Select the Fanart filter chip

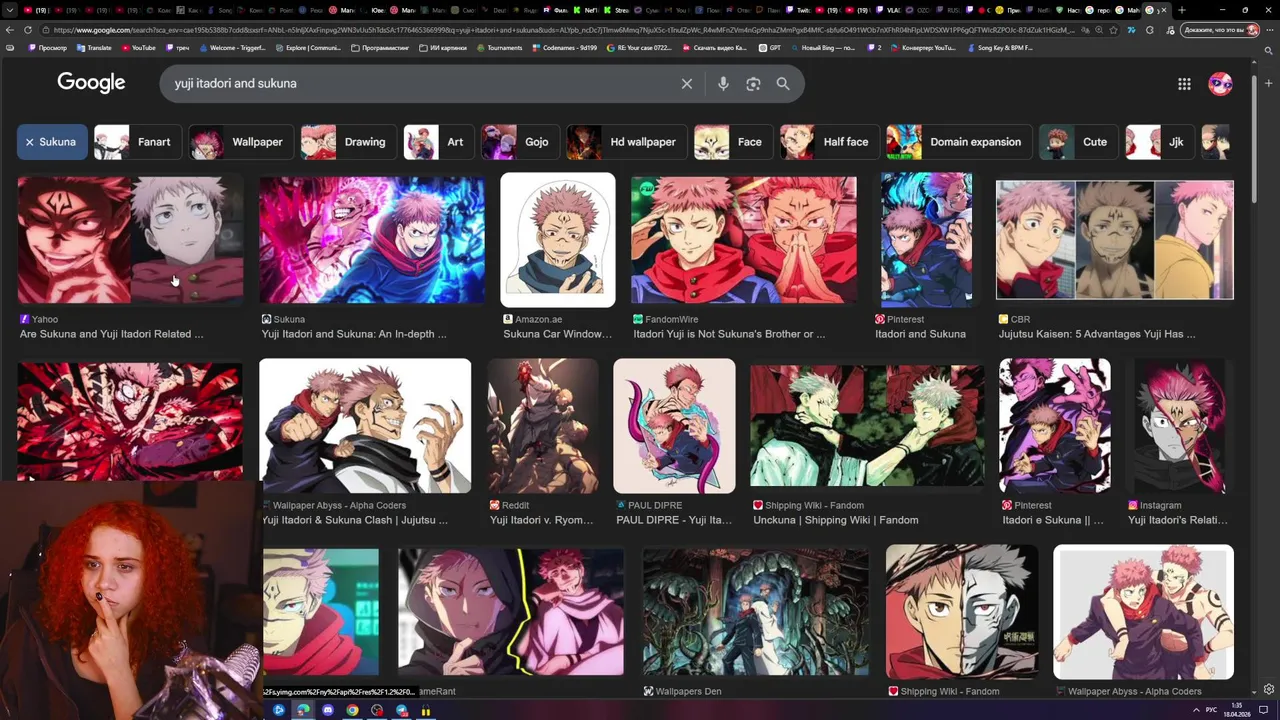139,142
